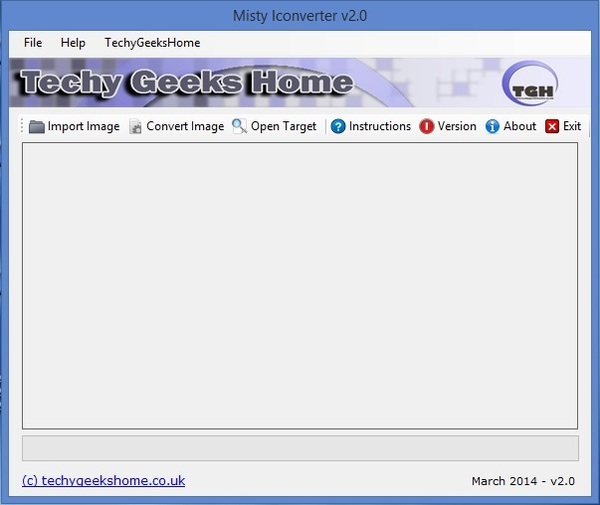This screenshot has height=505, width=600.
Task: Open the TechyGeeksHome menu
Action: [x=152, y=43]
